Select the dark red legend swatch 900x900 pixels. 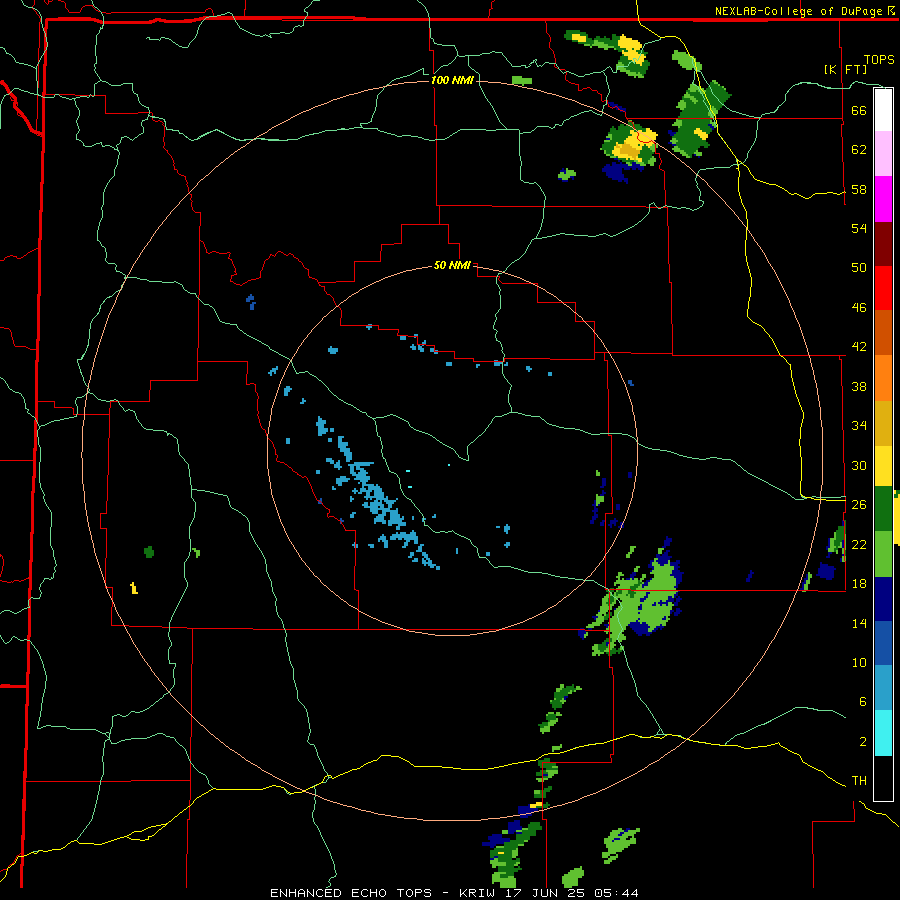883,244
